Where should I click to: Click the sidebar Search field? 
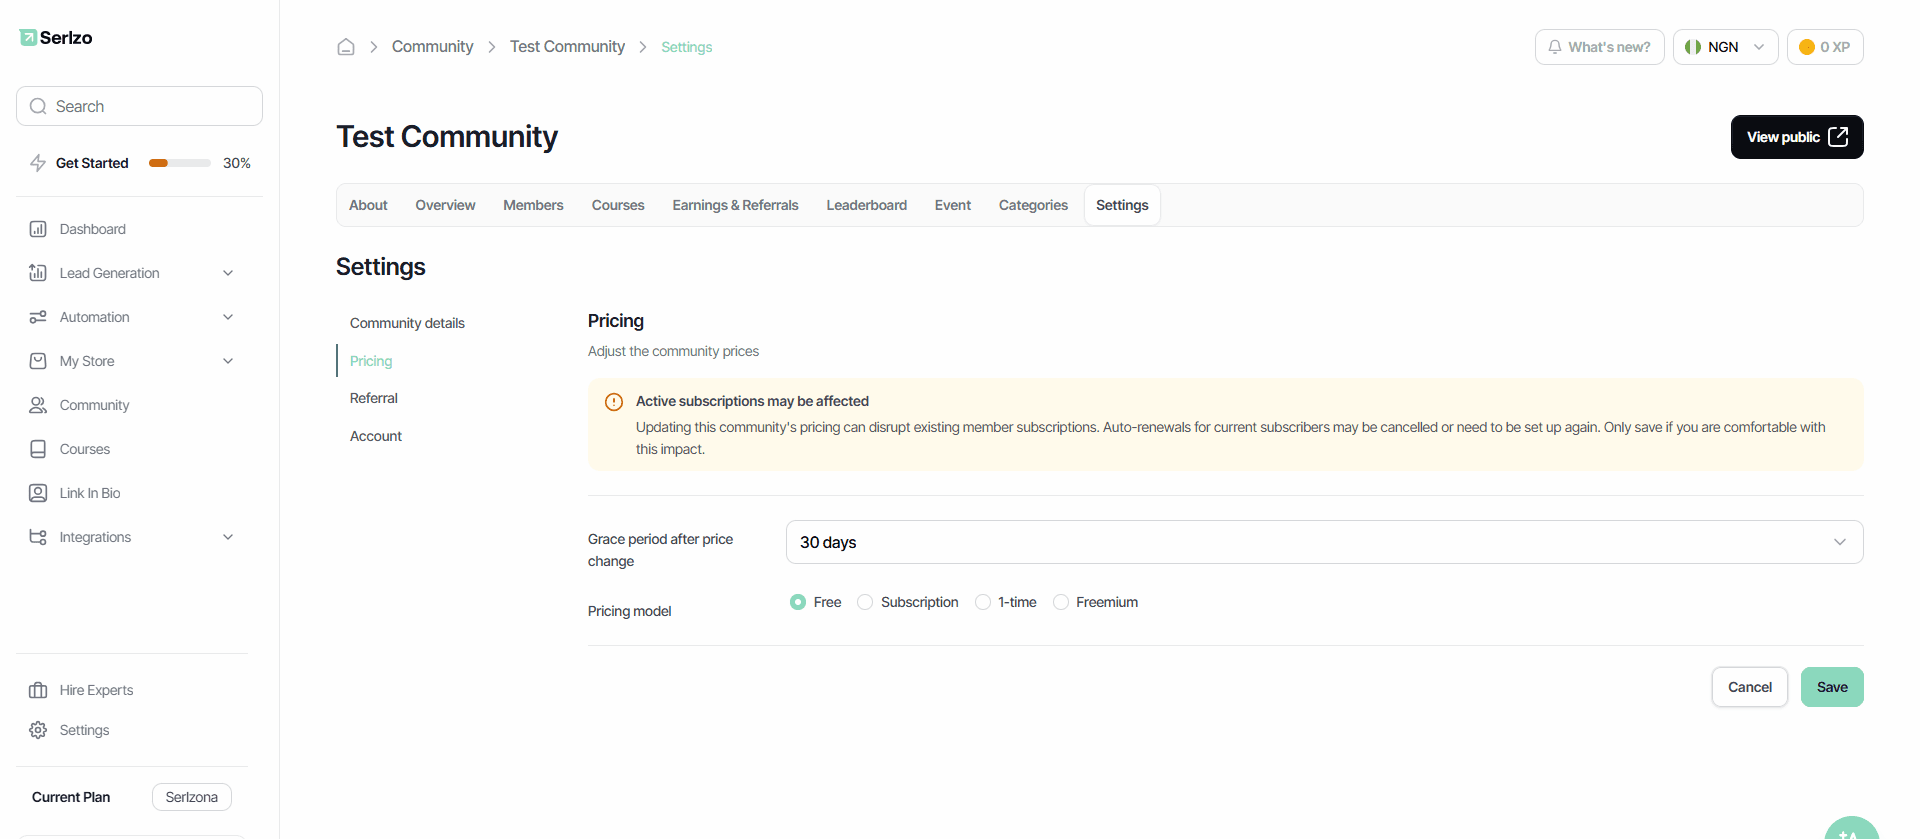(139, 106)
